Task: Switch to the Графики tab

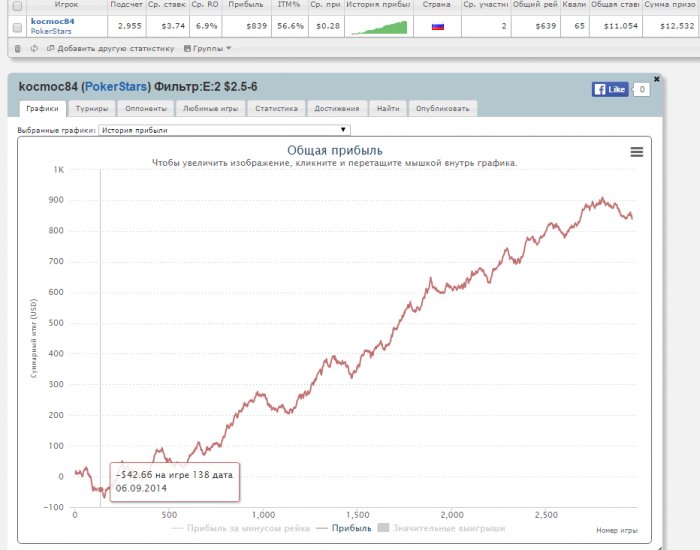Action: click(x=42, y=108)
